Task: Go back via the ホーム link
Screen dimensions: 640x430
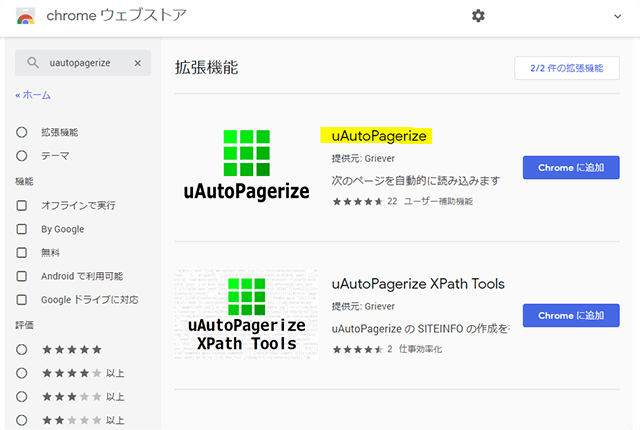Action: tap(33, 95)
